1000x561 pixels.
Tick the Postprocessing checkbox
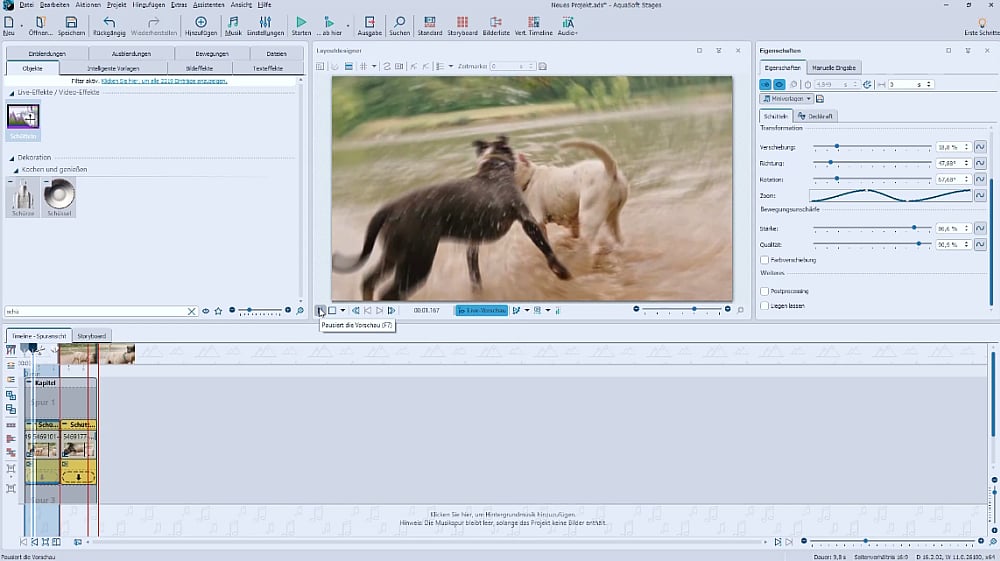click(x=765, y=292)
